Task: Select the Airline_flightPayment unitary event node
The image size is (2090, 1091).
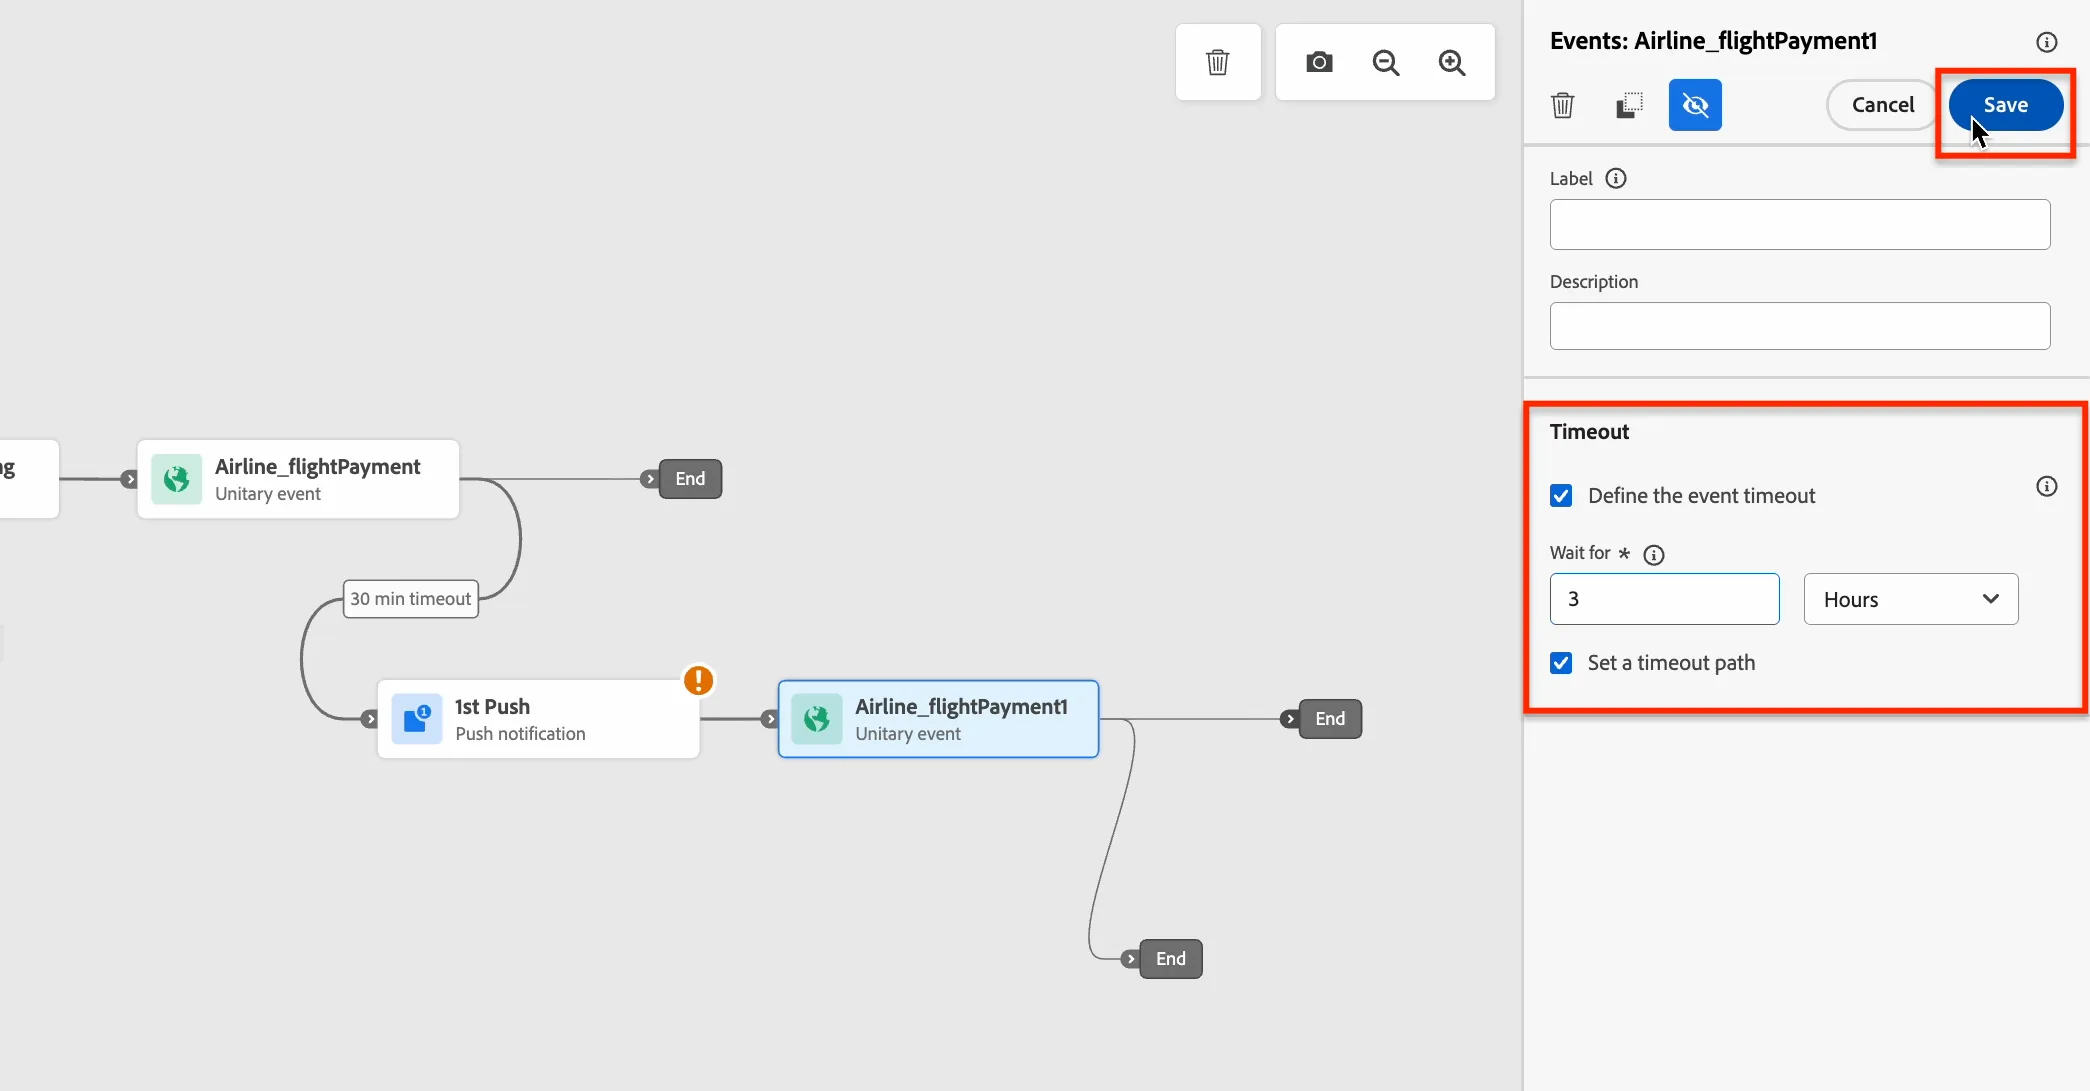Action: click(x=298, y=479)
